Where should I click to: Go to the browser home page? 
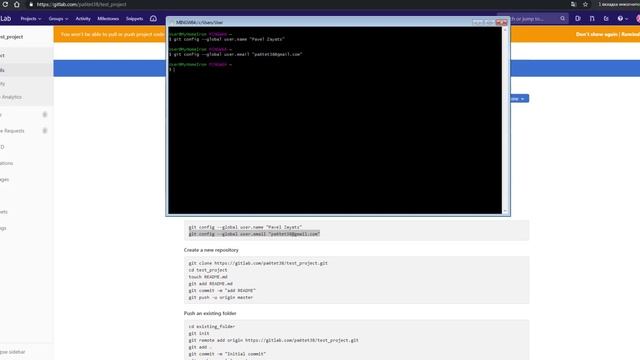[17, 4]
